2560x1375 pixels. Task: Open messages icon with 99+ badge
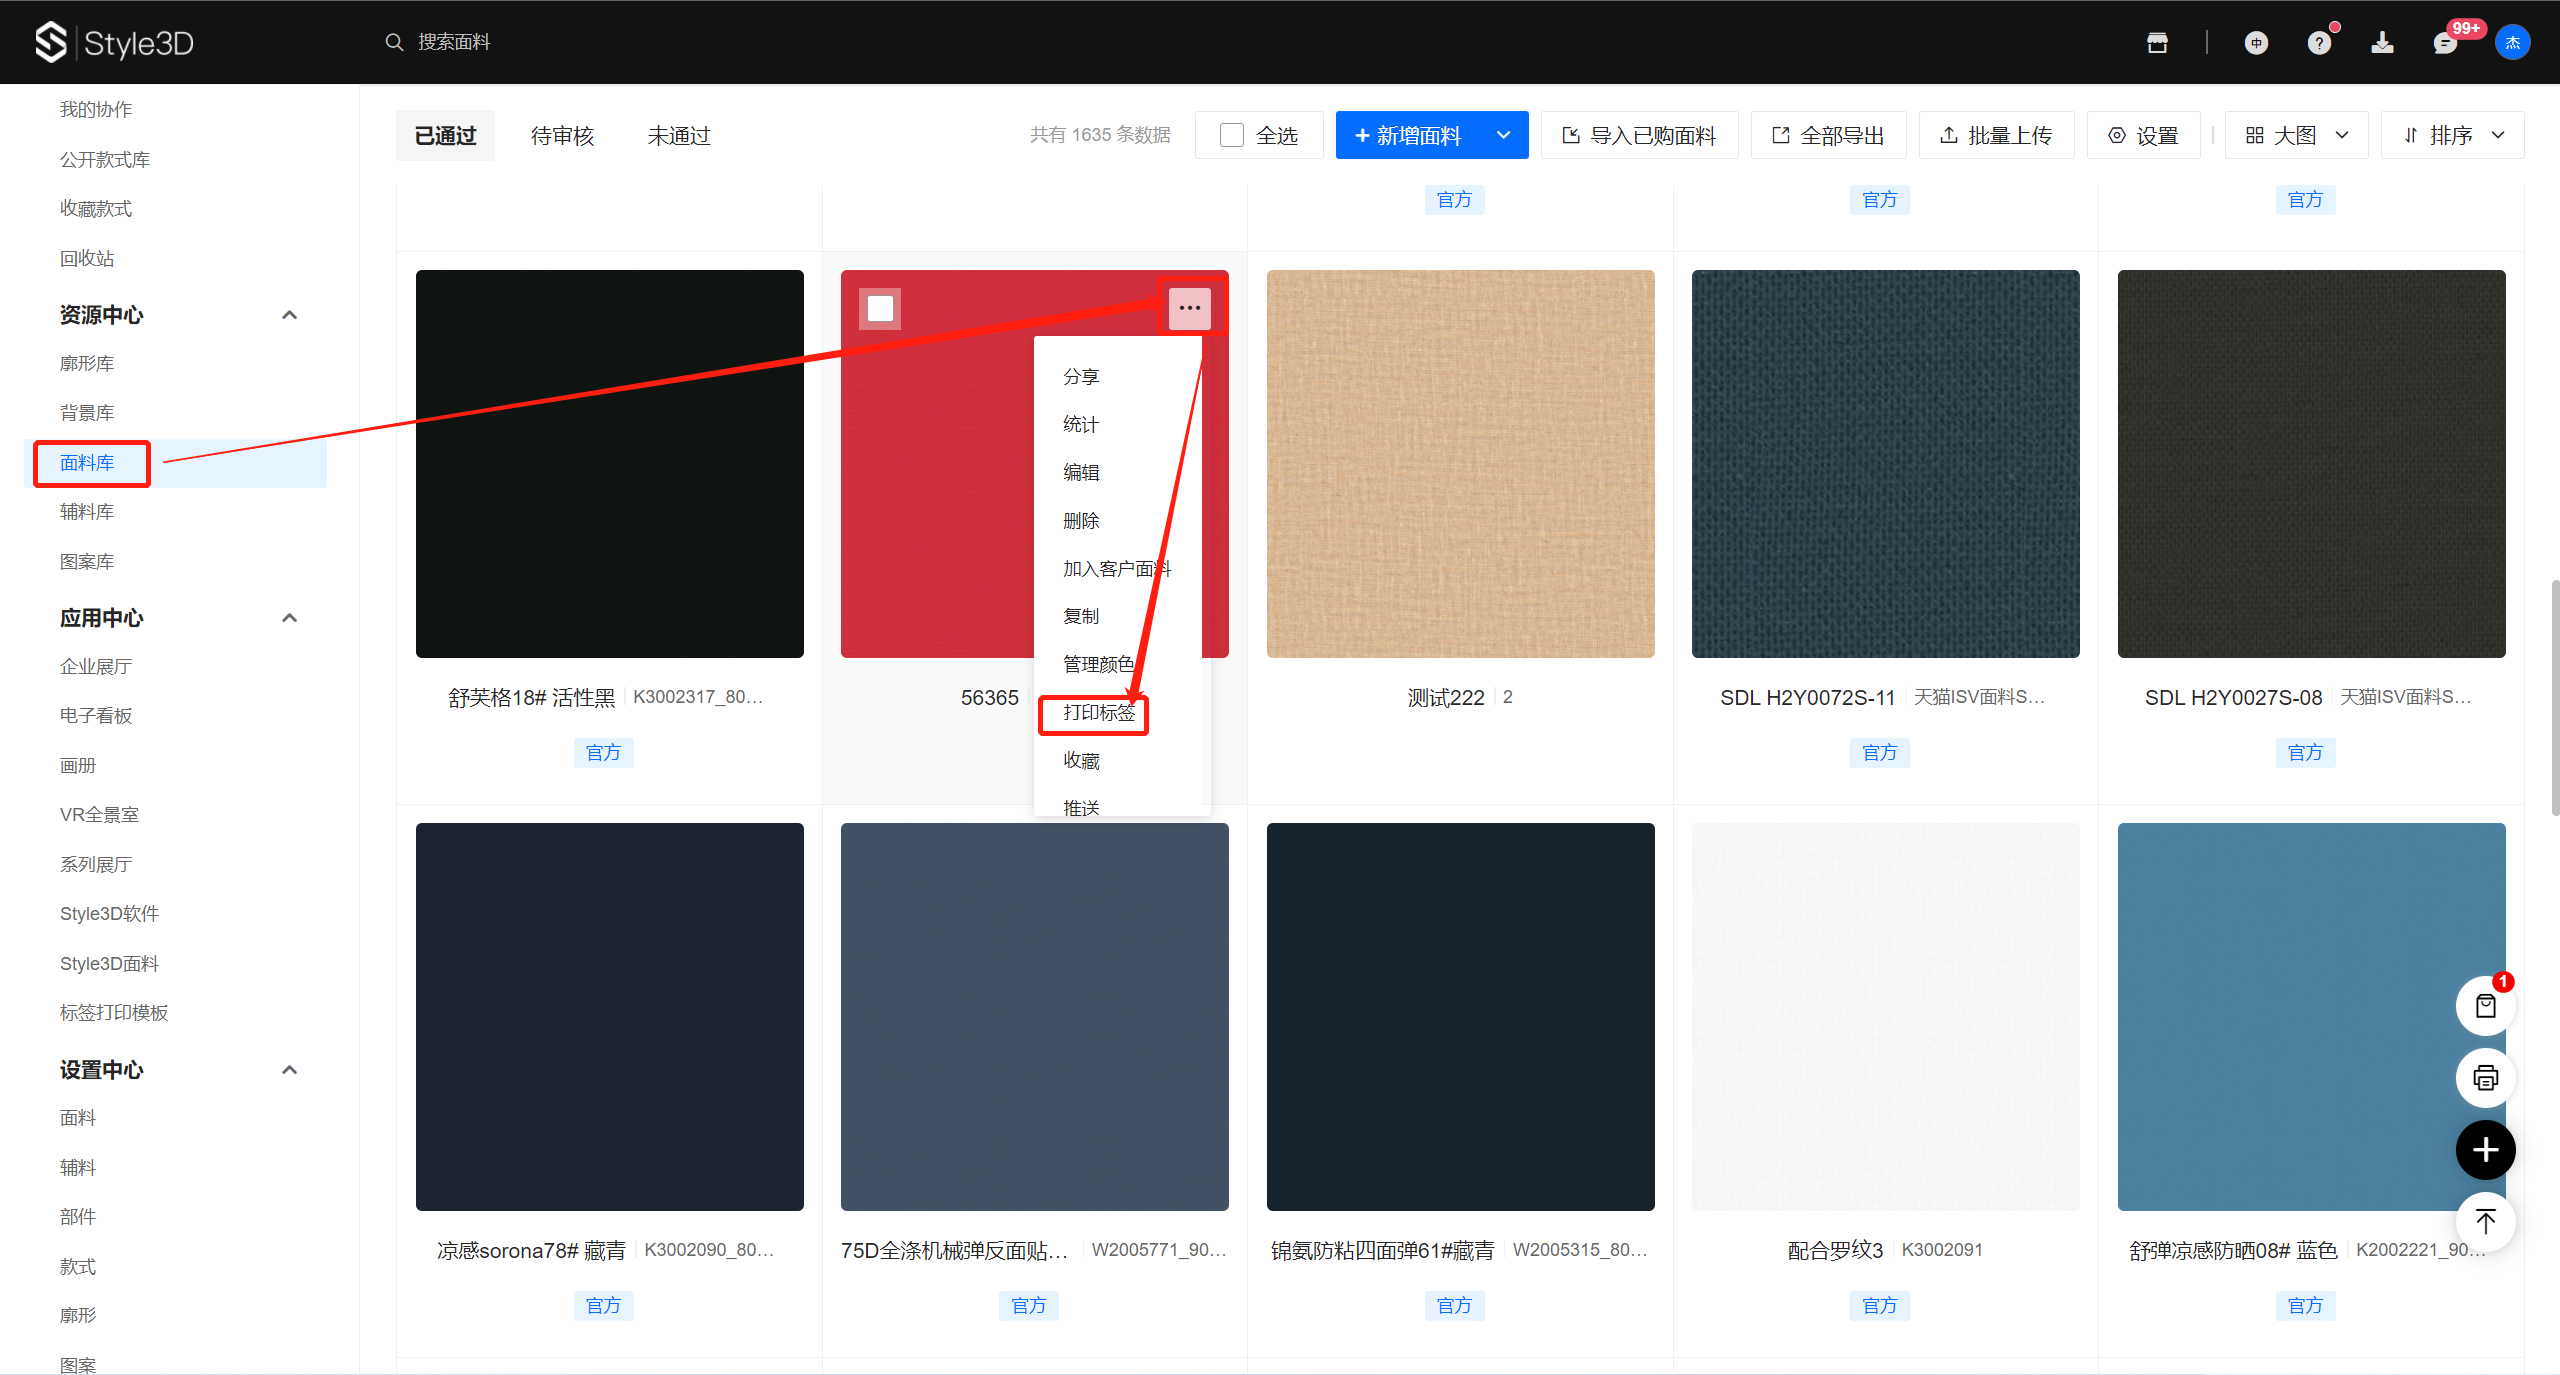click(2445, 43)
